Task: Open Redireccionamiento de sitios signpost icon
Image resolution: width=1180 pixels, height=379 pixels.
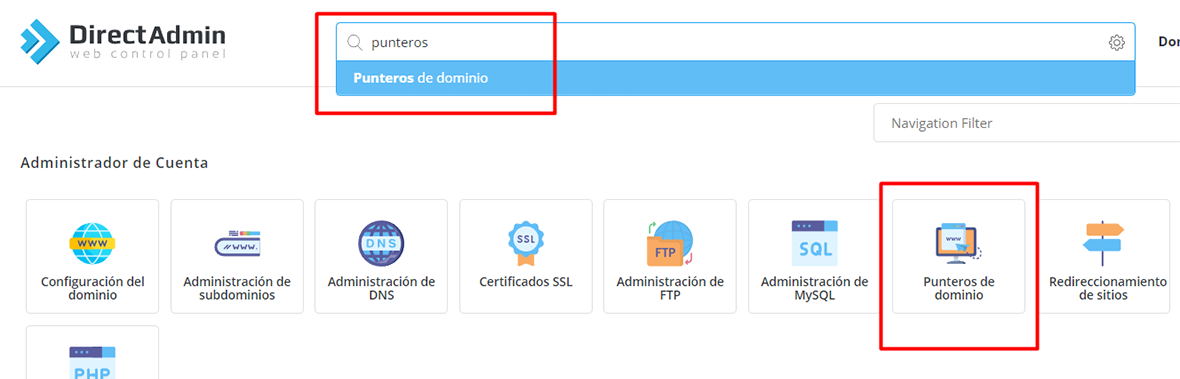Action: 1103,243
